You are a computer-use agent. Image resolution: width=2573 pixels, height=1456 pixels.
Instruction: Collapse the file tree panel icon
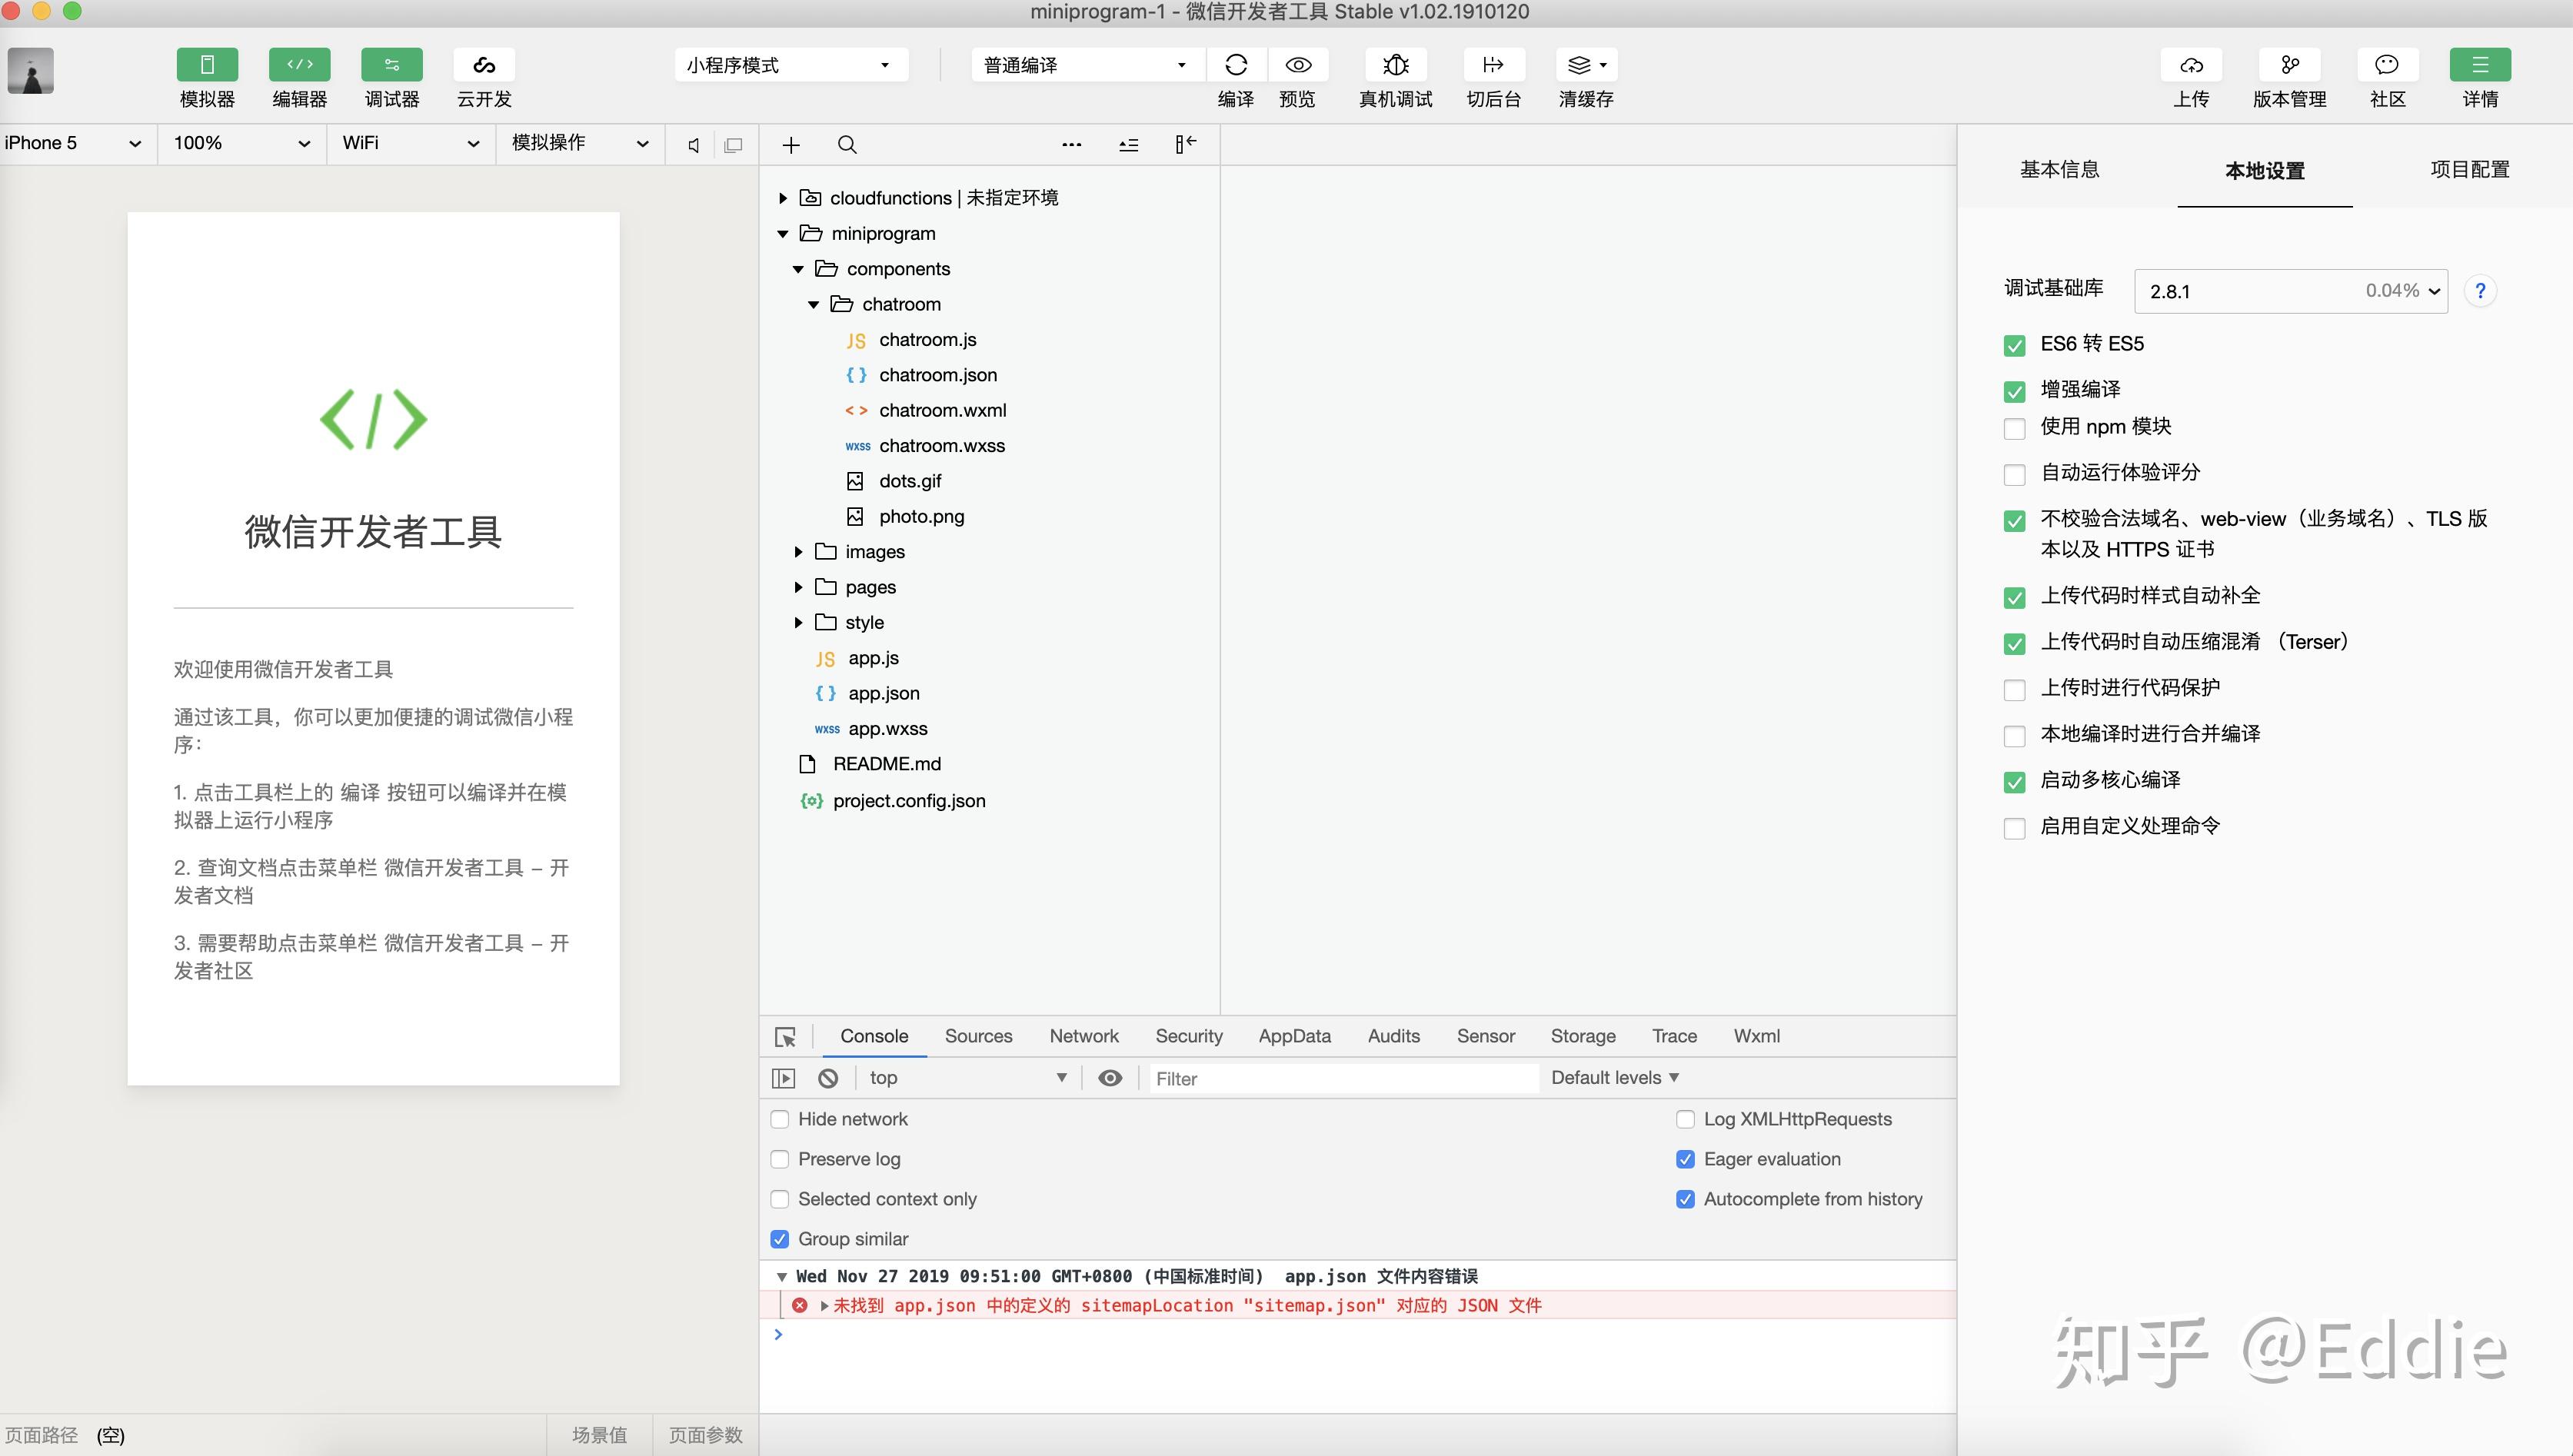click(x=1186, y=145)
